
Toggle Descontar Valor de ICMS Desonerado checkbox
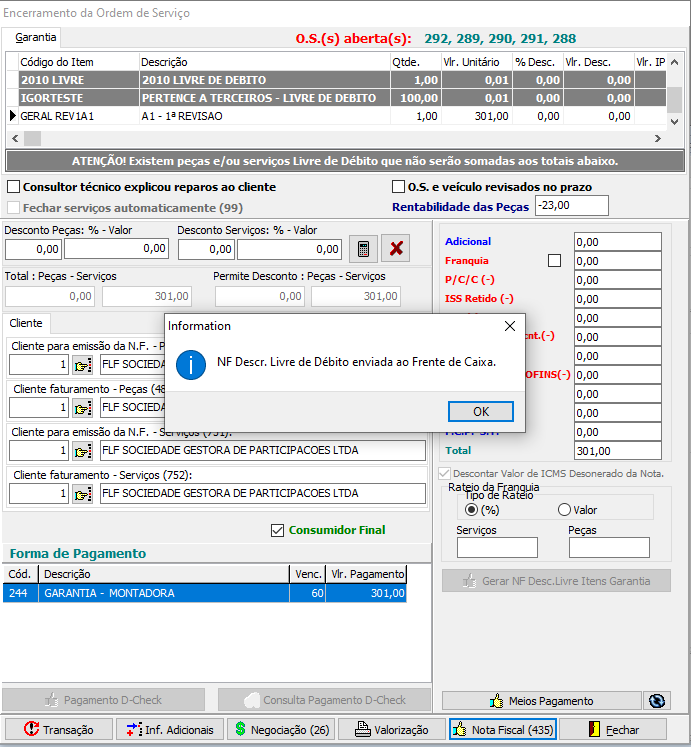[444, 474]
